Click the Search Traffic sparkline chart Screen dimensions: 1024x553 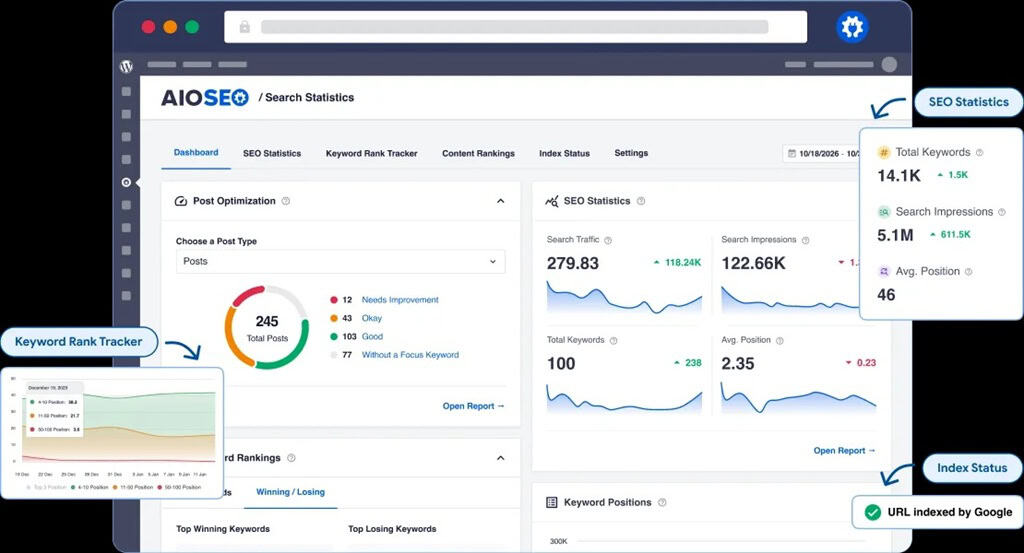[624, 296]
